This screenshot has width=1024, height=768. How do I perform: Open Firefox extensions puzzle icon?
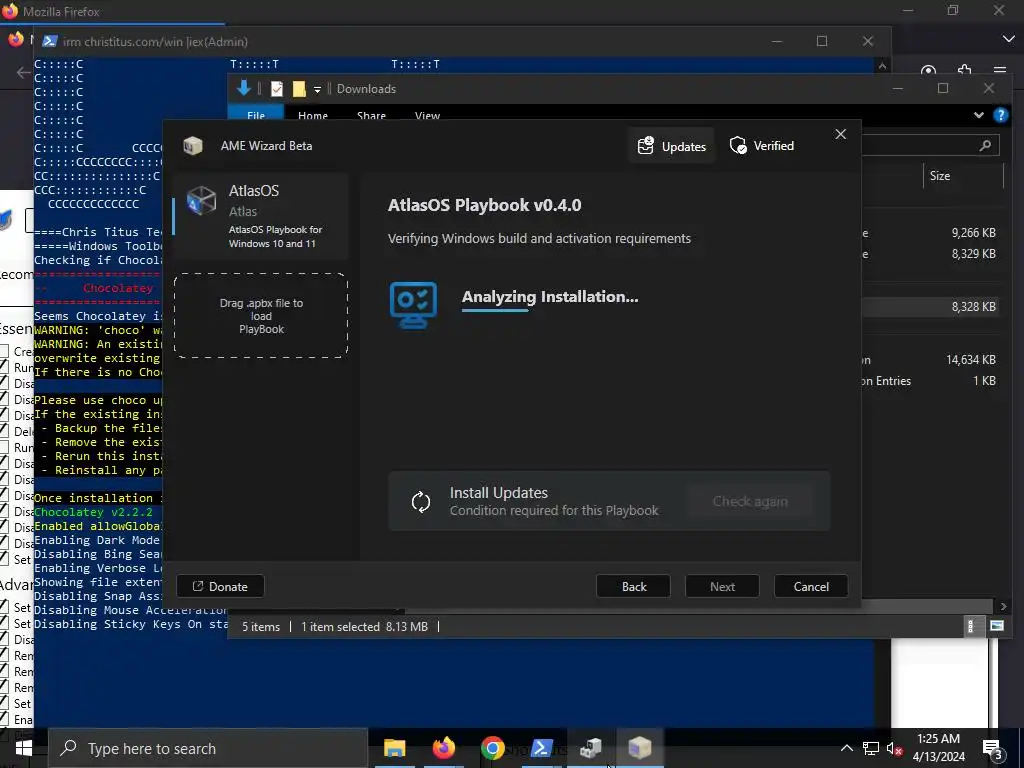[964, 71]
